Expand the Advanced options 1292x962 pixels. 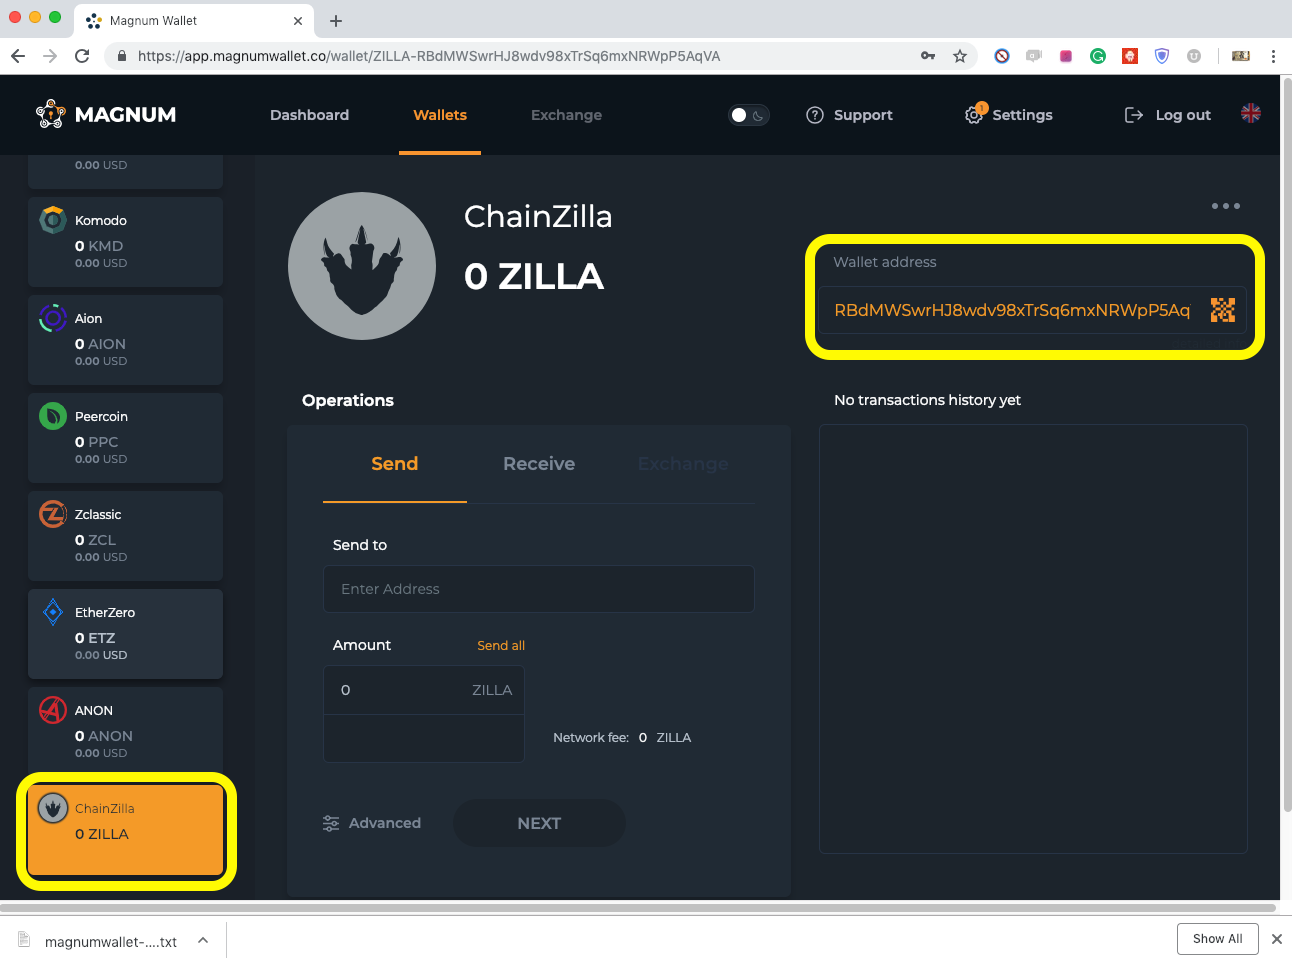372,823
